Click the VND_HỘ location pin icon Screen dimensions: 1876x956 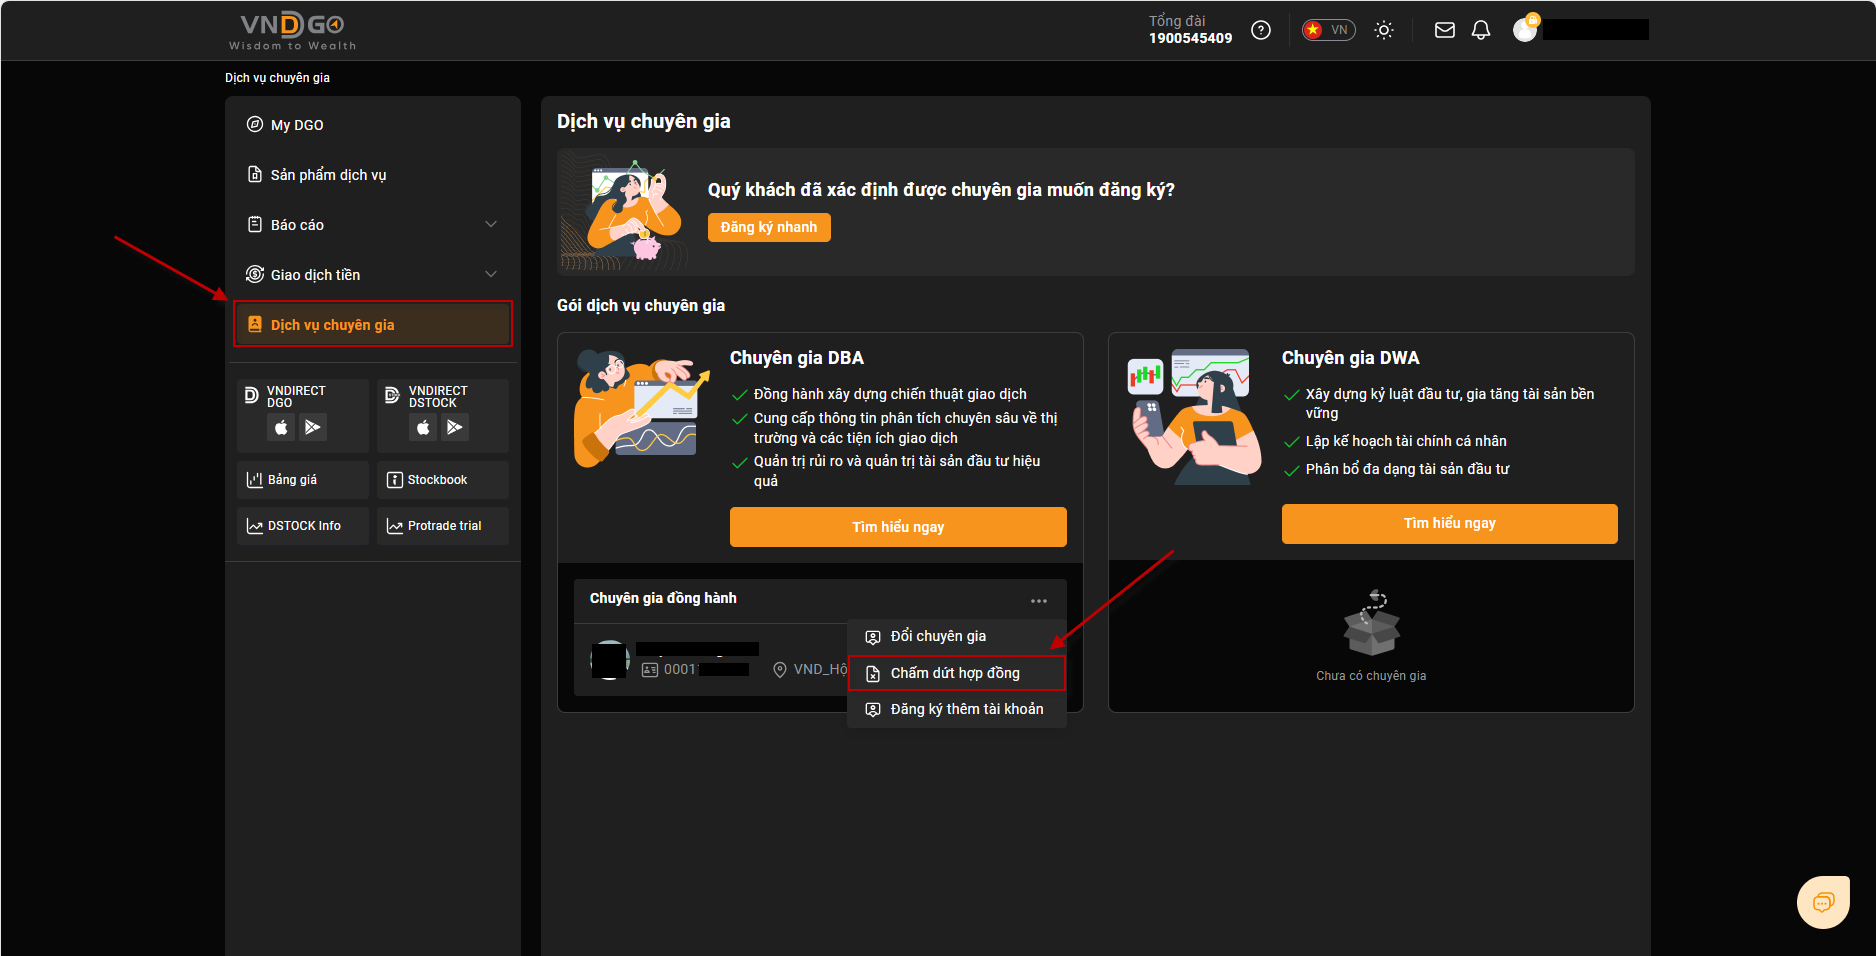coord(780,670)
